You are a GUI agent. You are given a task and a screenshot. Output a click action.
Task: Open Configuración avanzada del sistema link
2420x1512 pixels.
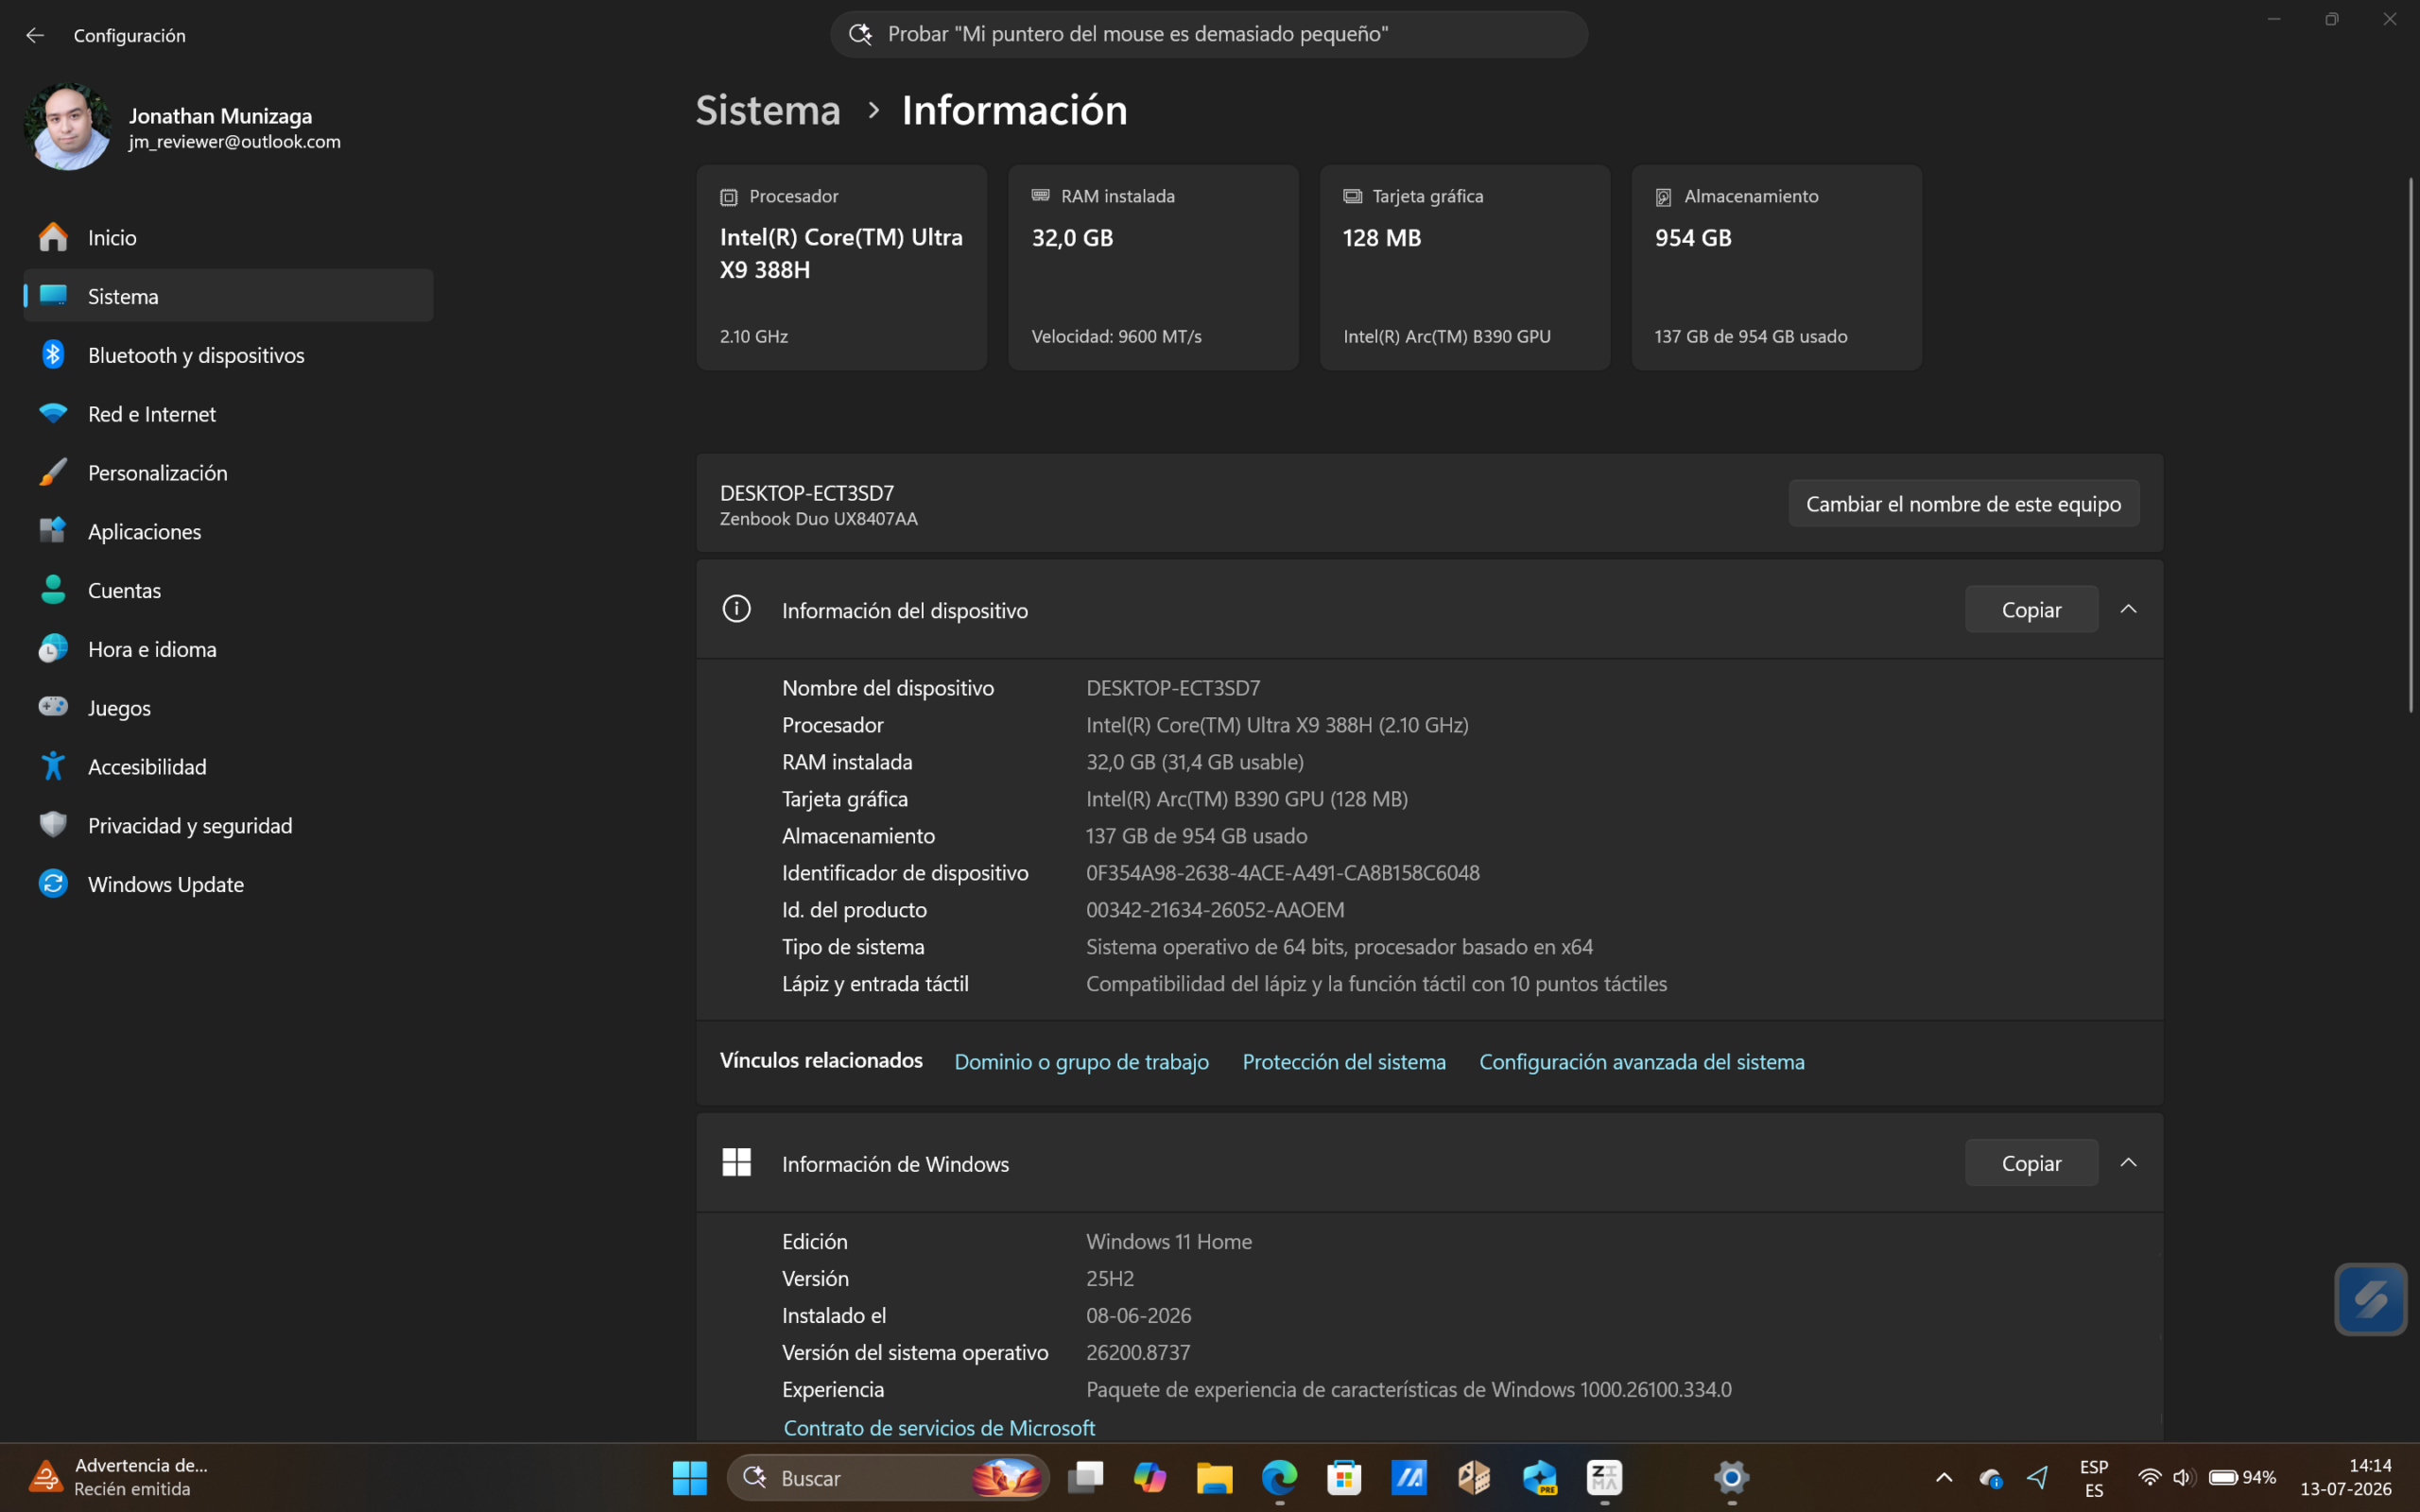(x=1642, y=1062)
